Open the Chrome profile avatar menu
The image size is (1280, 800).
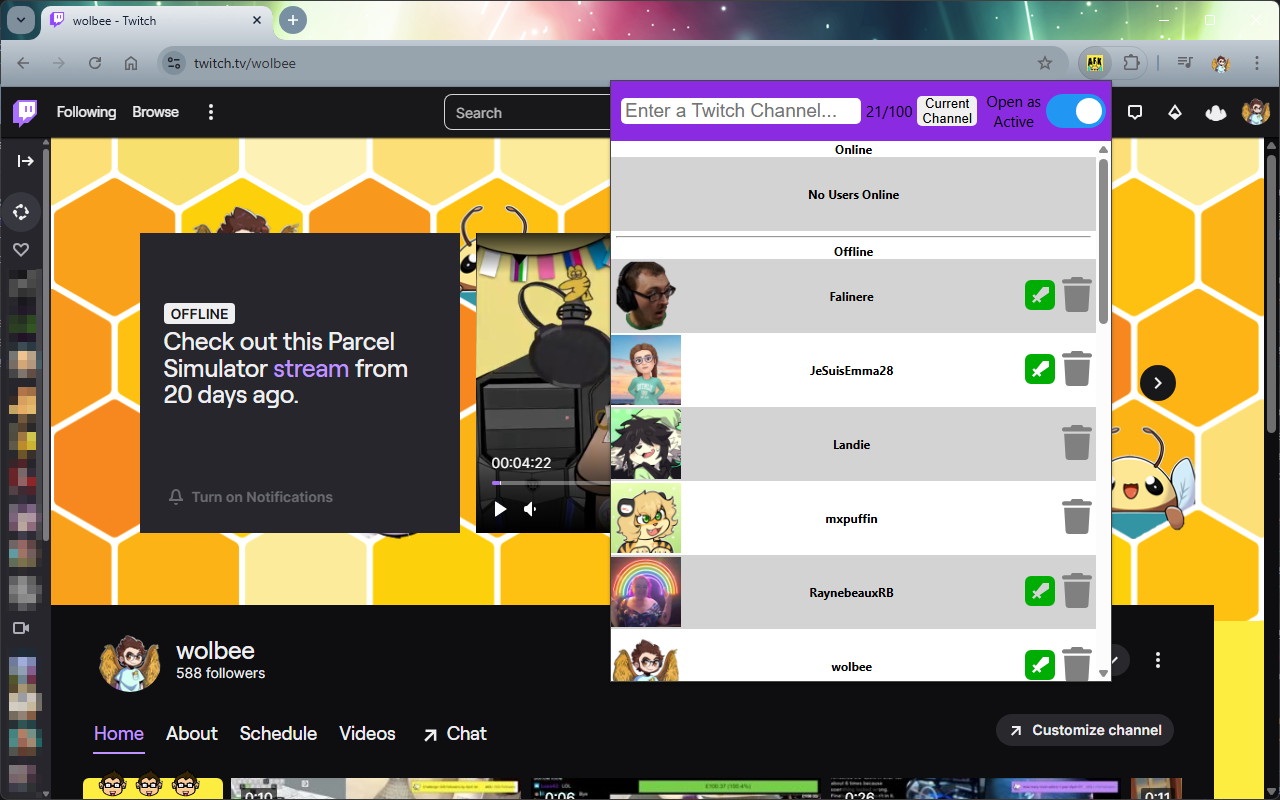[1221, 63]
